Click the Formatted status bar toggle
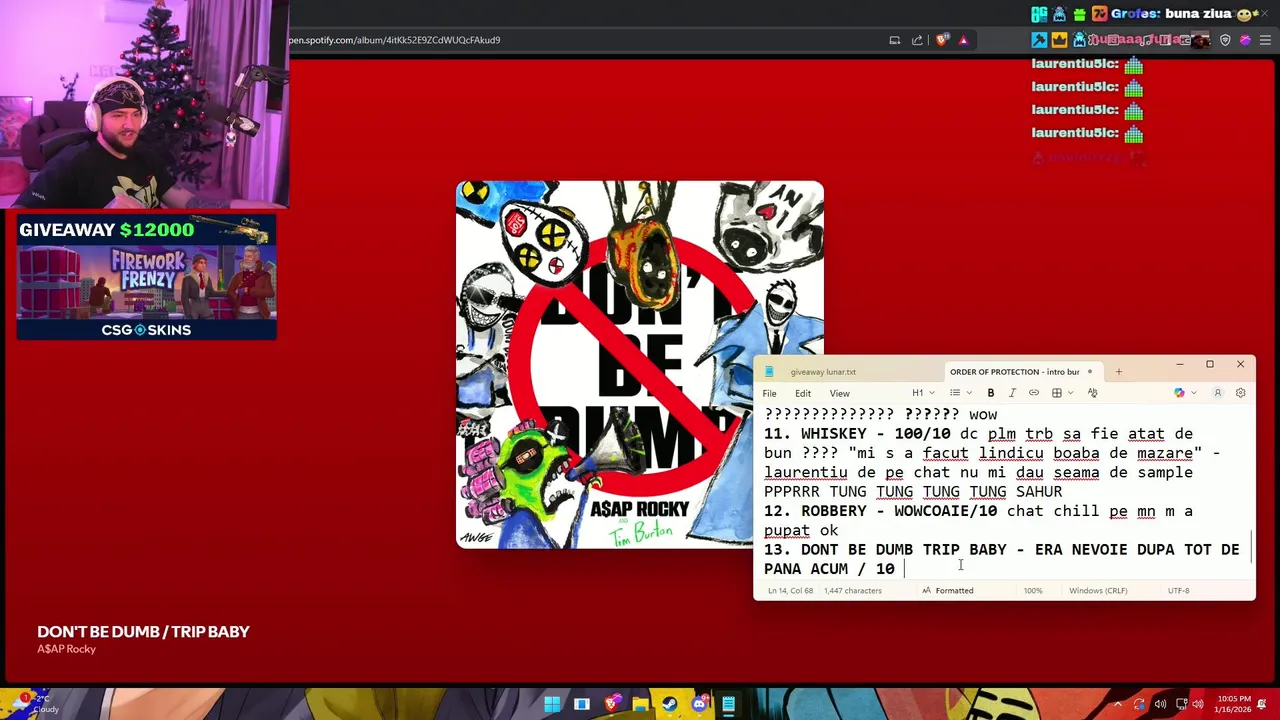Image resolution: width=1280 pixels, height=720 pixels. [948, 591]
